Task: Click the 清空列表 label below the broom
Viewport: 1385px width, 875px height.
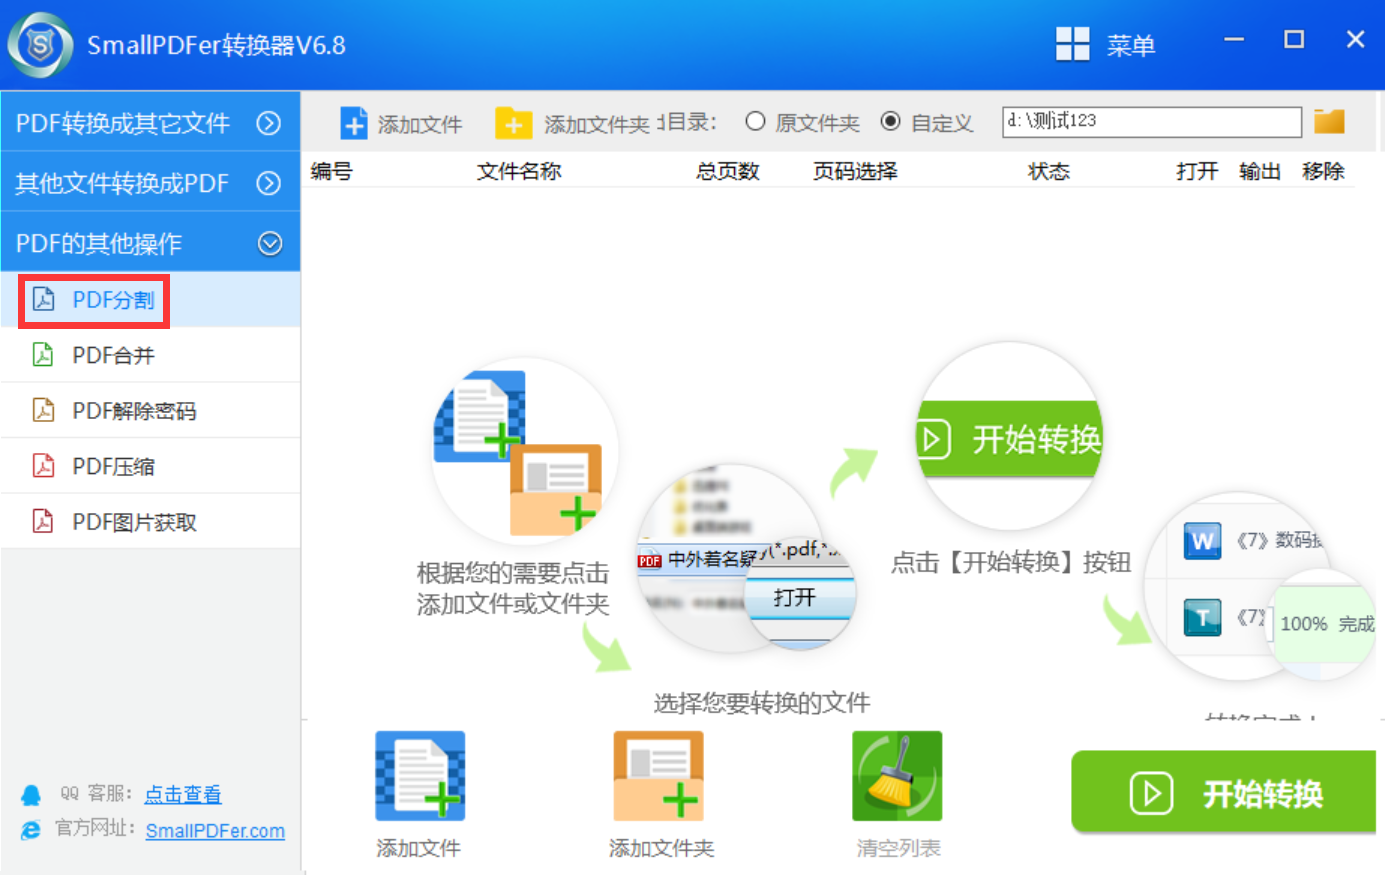Action: pyautogui.click(x=898, y=848)
